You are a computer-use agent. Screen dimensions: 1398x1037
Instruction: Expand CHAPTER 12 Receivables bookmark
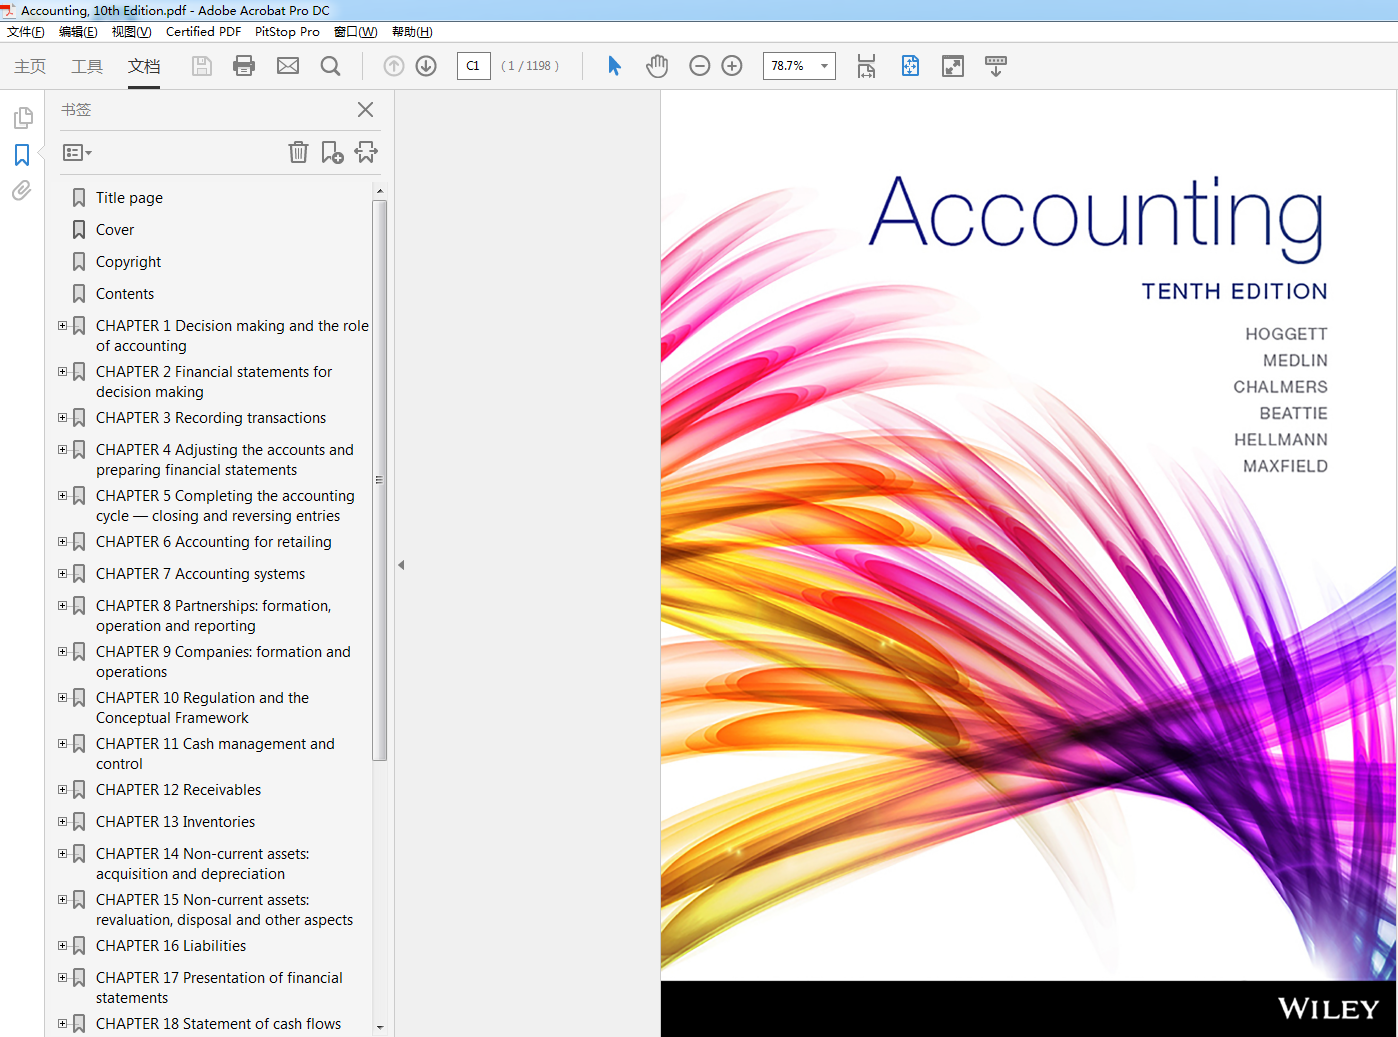point(63,790)
